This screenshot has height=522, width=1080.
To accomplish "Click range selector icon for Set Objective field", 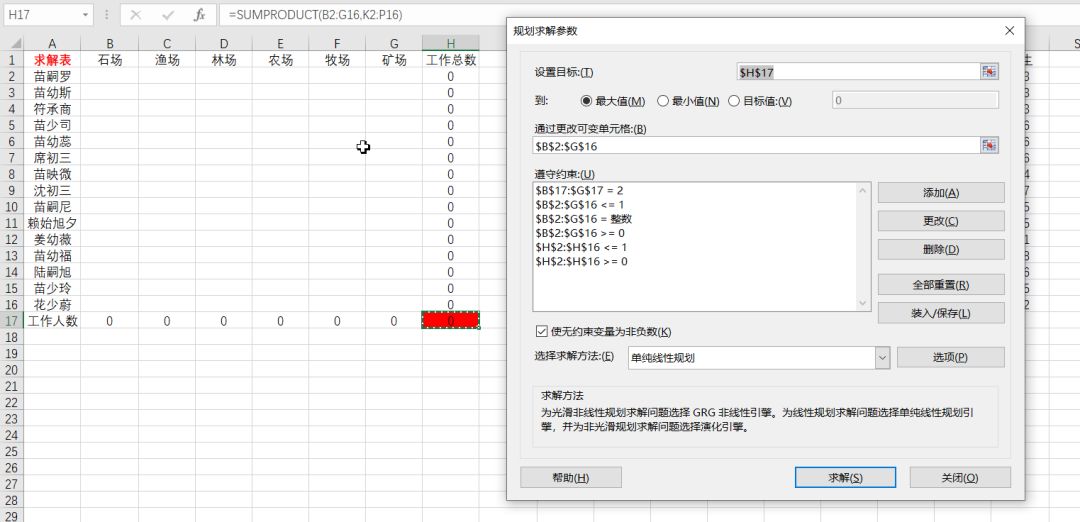I will [x=990, y=72].
